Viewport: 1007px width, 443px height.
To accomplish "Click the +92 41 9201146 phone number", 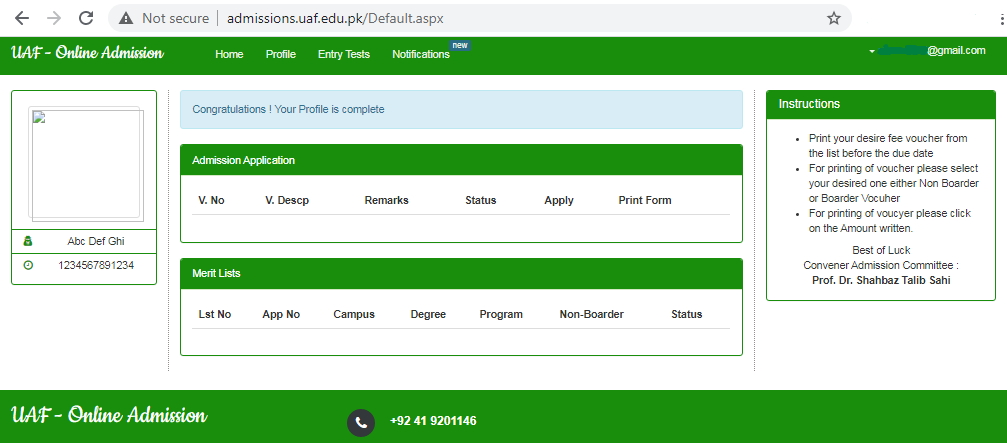I will [x=433, y=421].
